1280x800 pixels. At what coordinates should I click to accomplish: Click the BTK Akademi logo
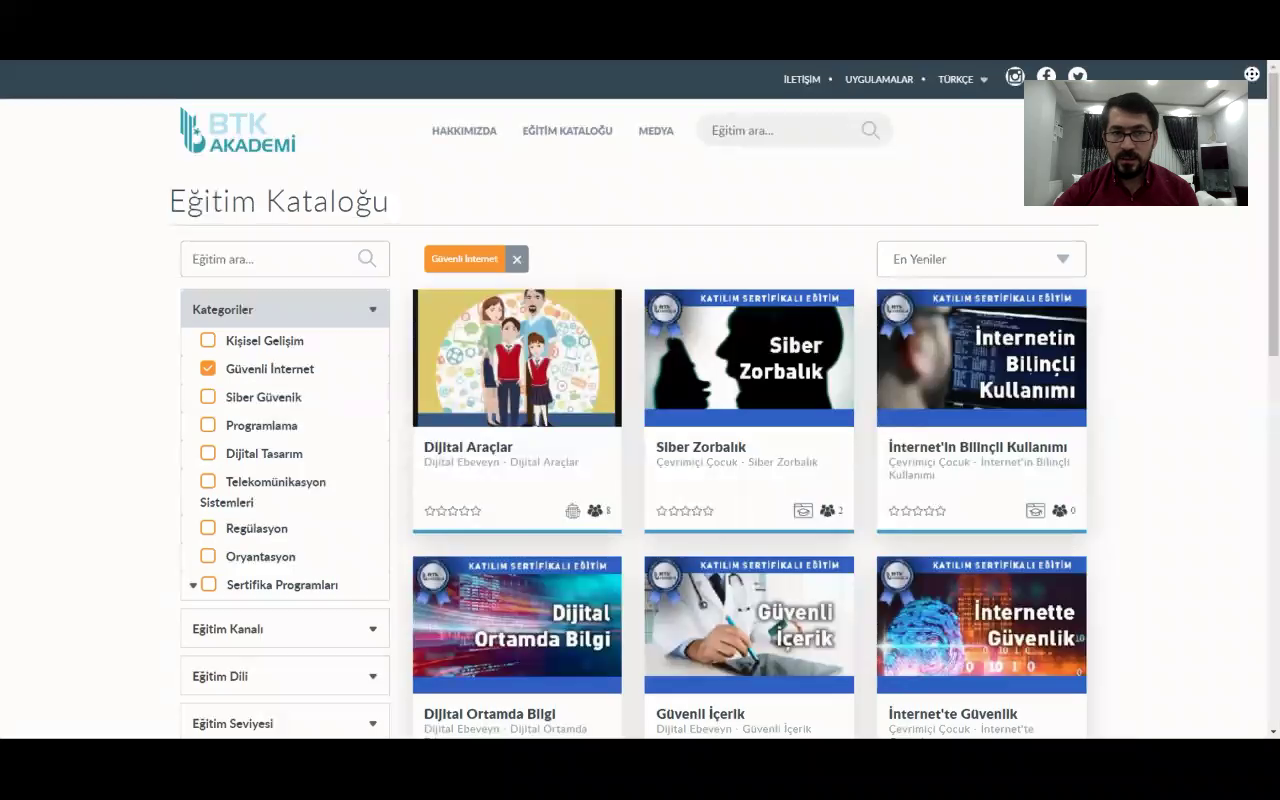(x=238, y=131)
